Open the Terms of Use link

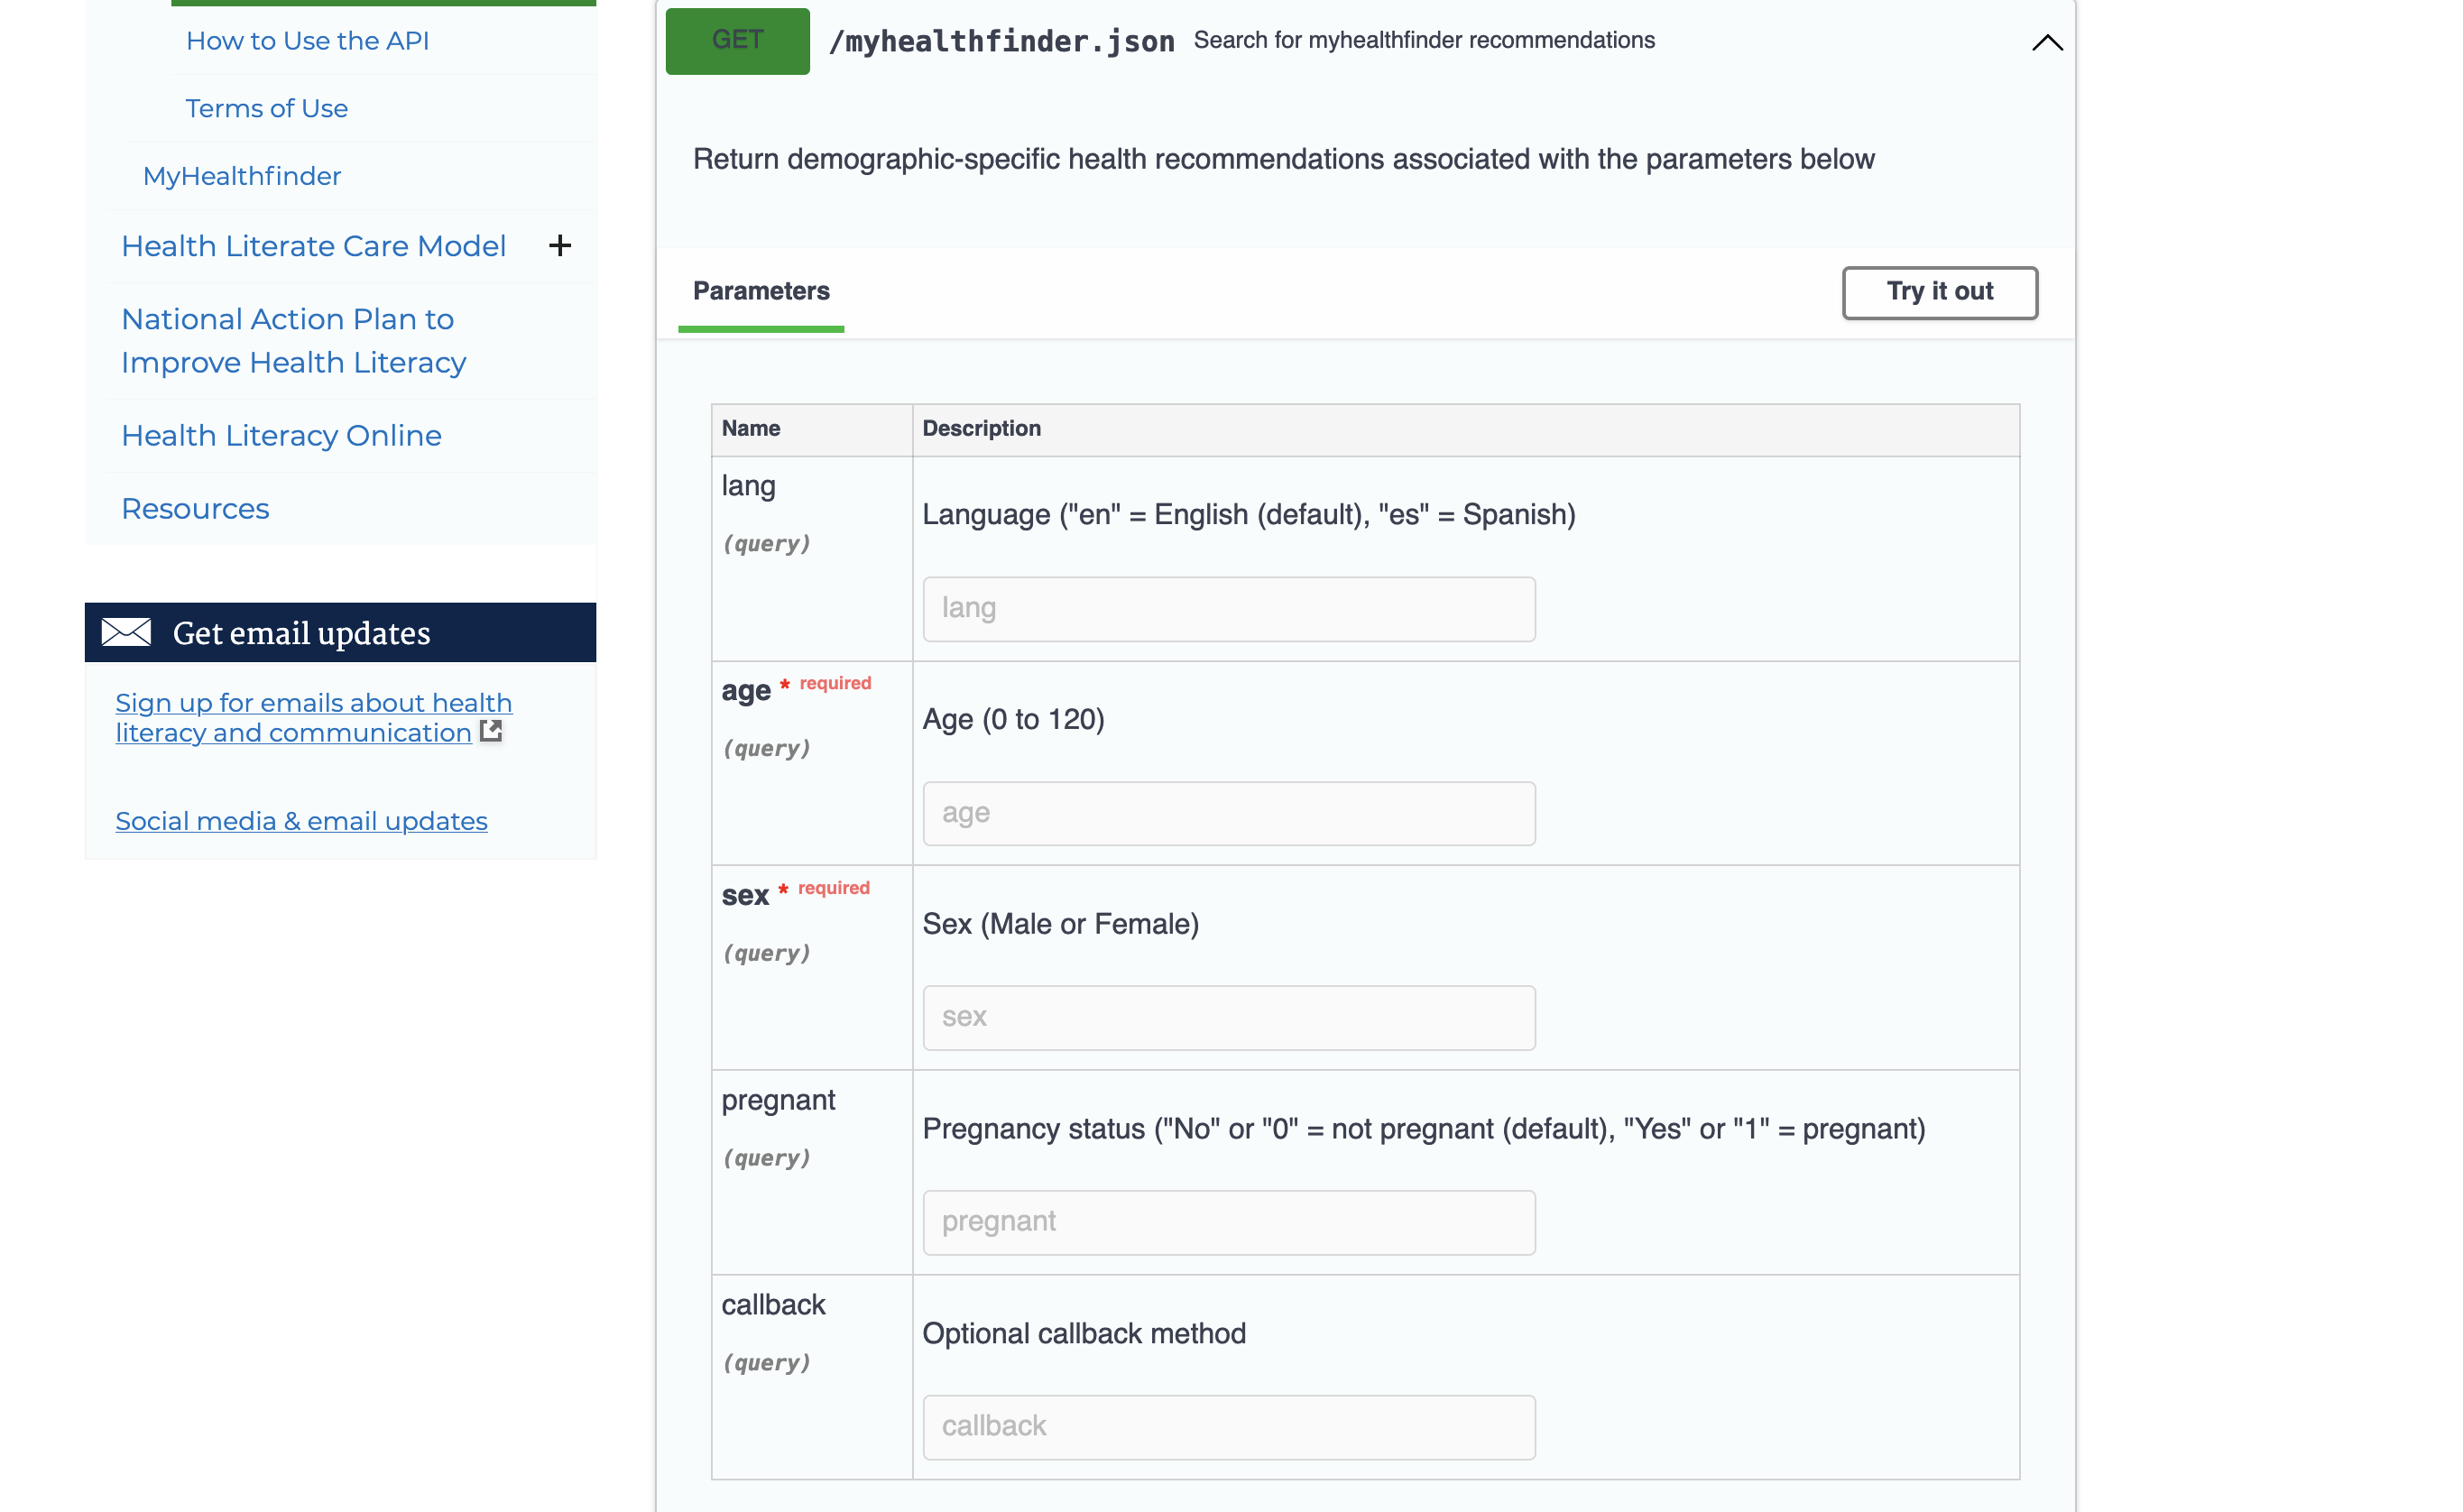click(x=266, y=108)
